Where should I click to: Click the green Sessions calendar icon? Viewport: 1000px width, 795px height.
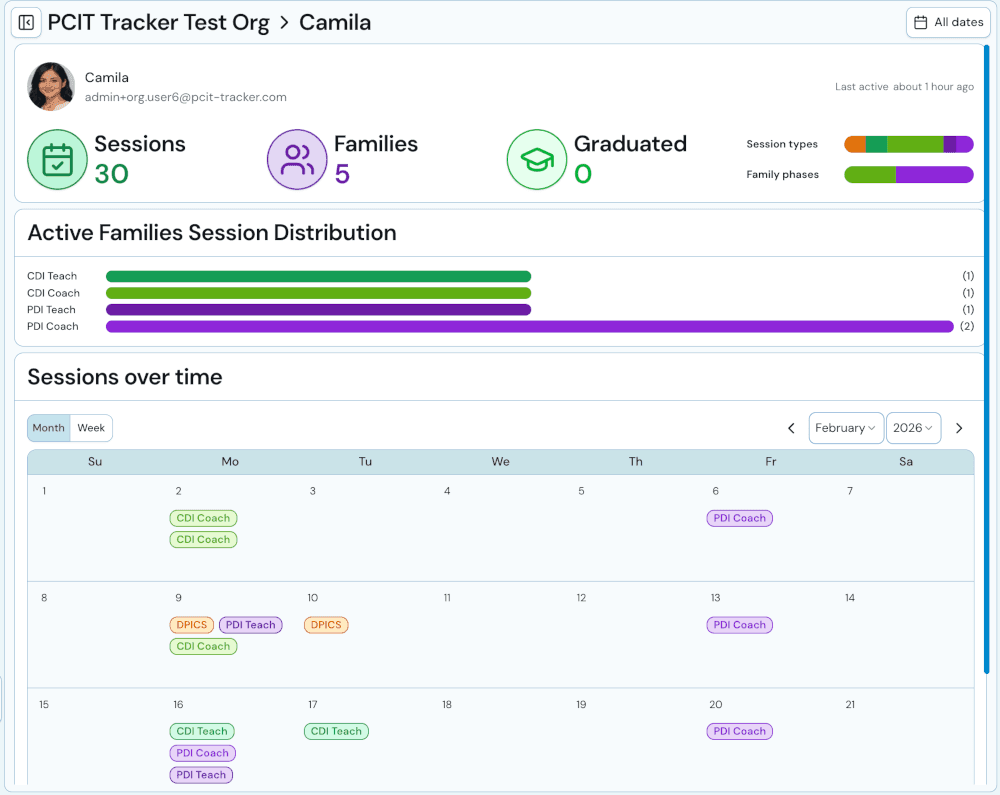pos(56,160)
